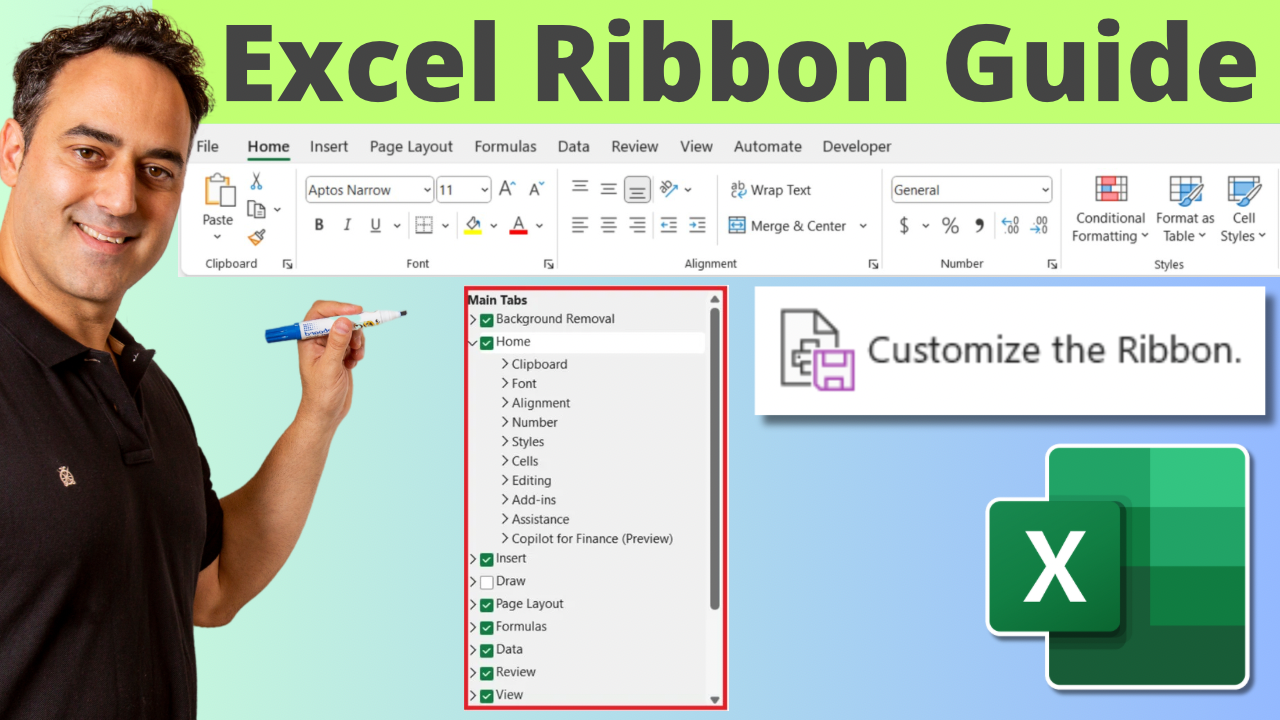Click the Main Tabs list scrollbar thumb

(714, 458)
